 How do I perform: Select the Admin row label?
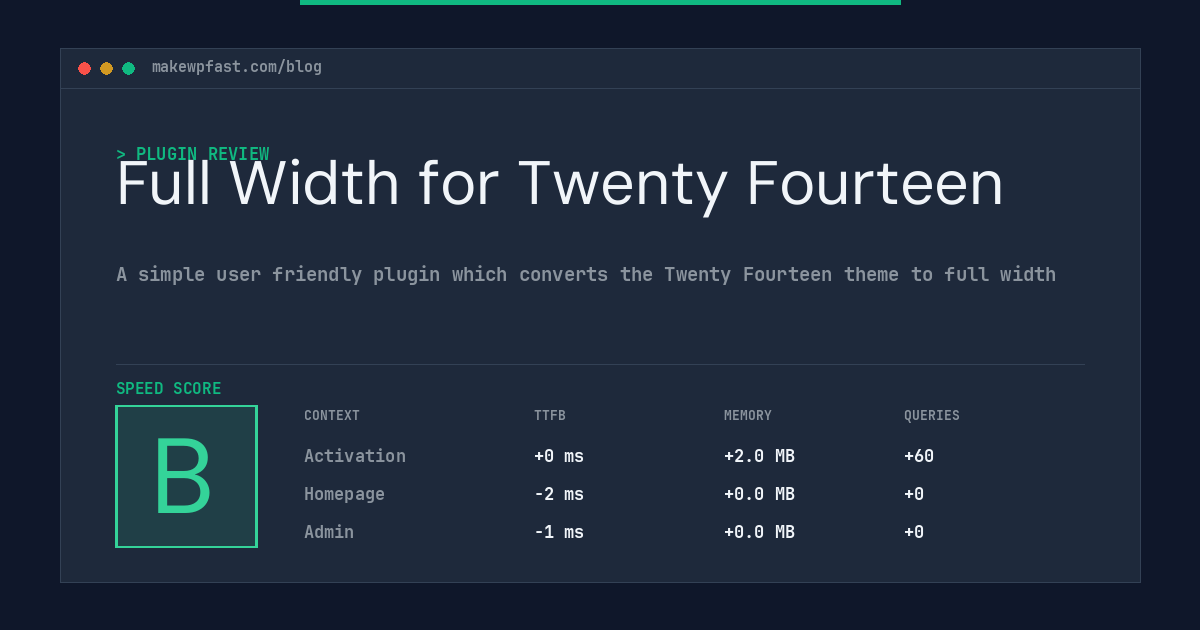pyautogui.click(x=329, y=532)
